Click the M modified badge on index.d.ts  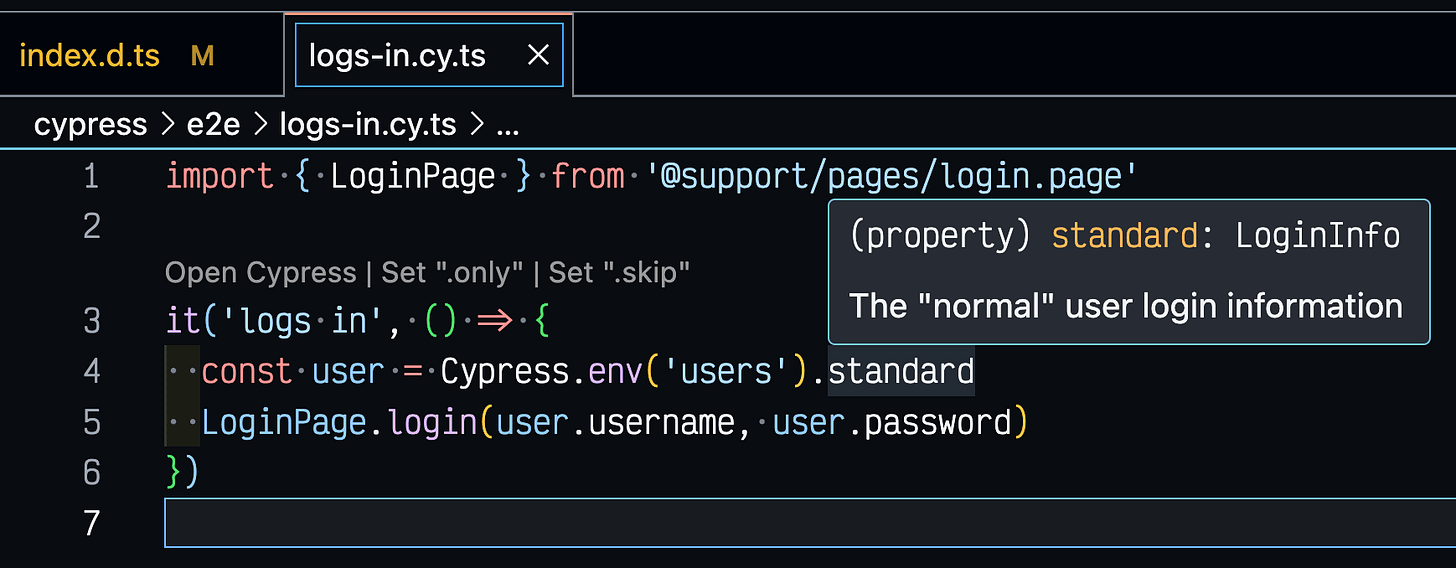[203, 56]
